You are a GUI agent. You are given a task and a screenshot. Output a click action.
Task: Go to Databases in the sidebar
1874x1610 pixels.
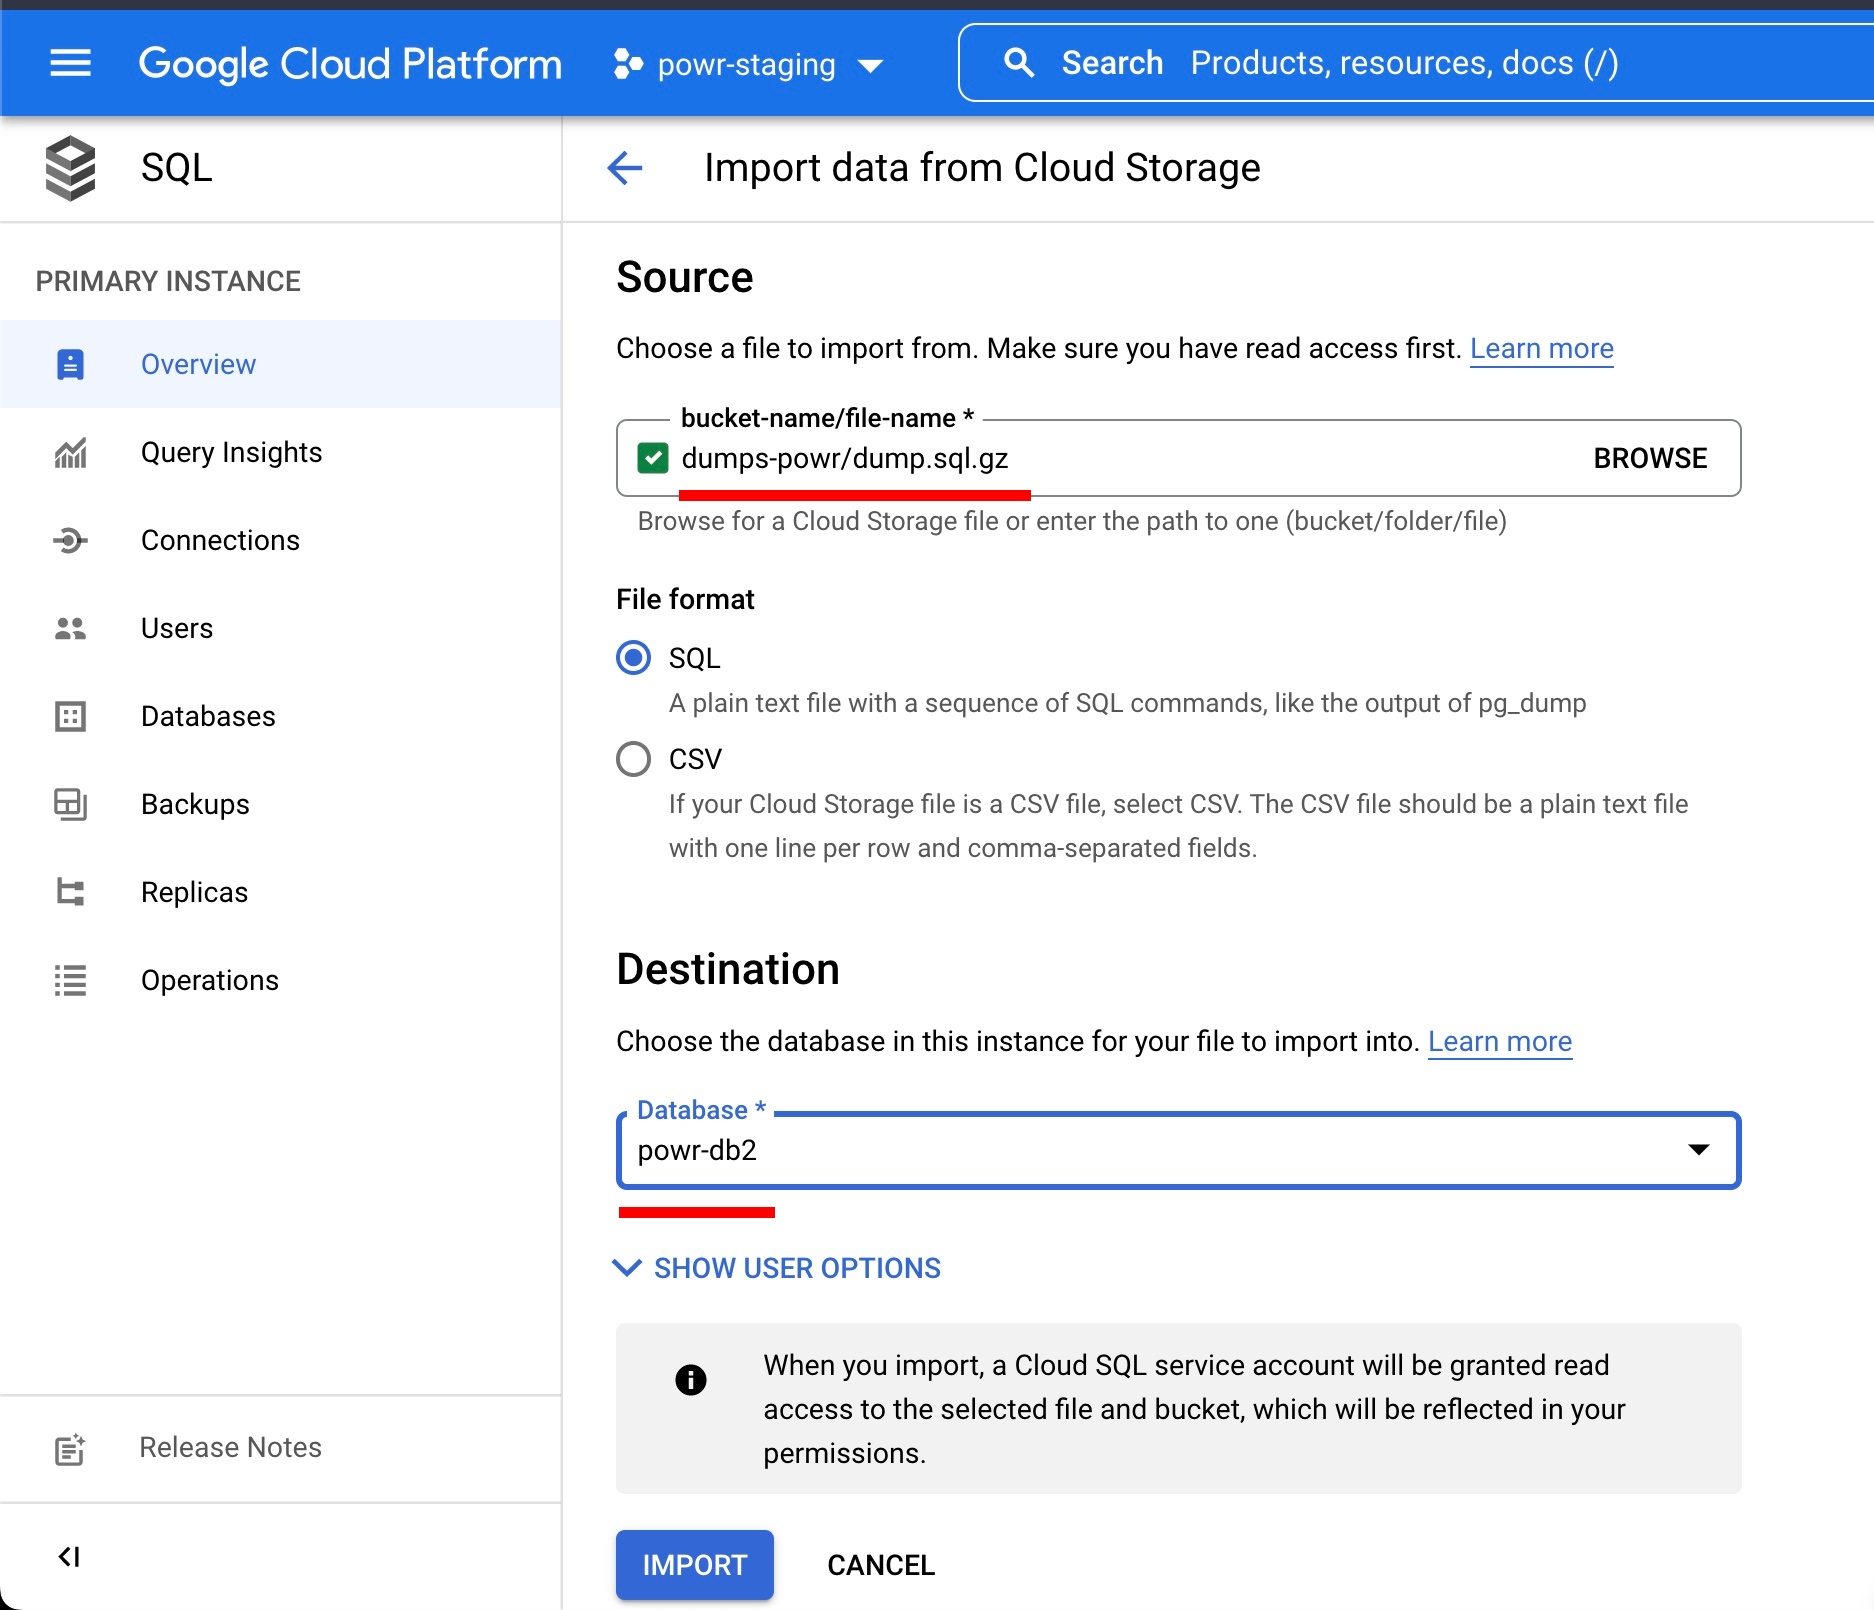click(208, 717)
